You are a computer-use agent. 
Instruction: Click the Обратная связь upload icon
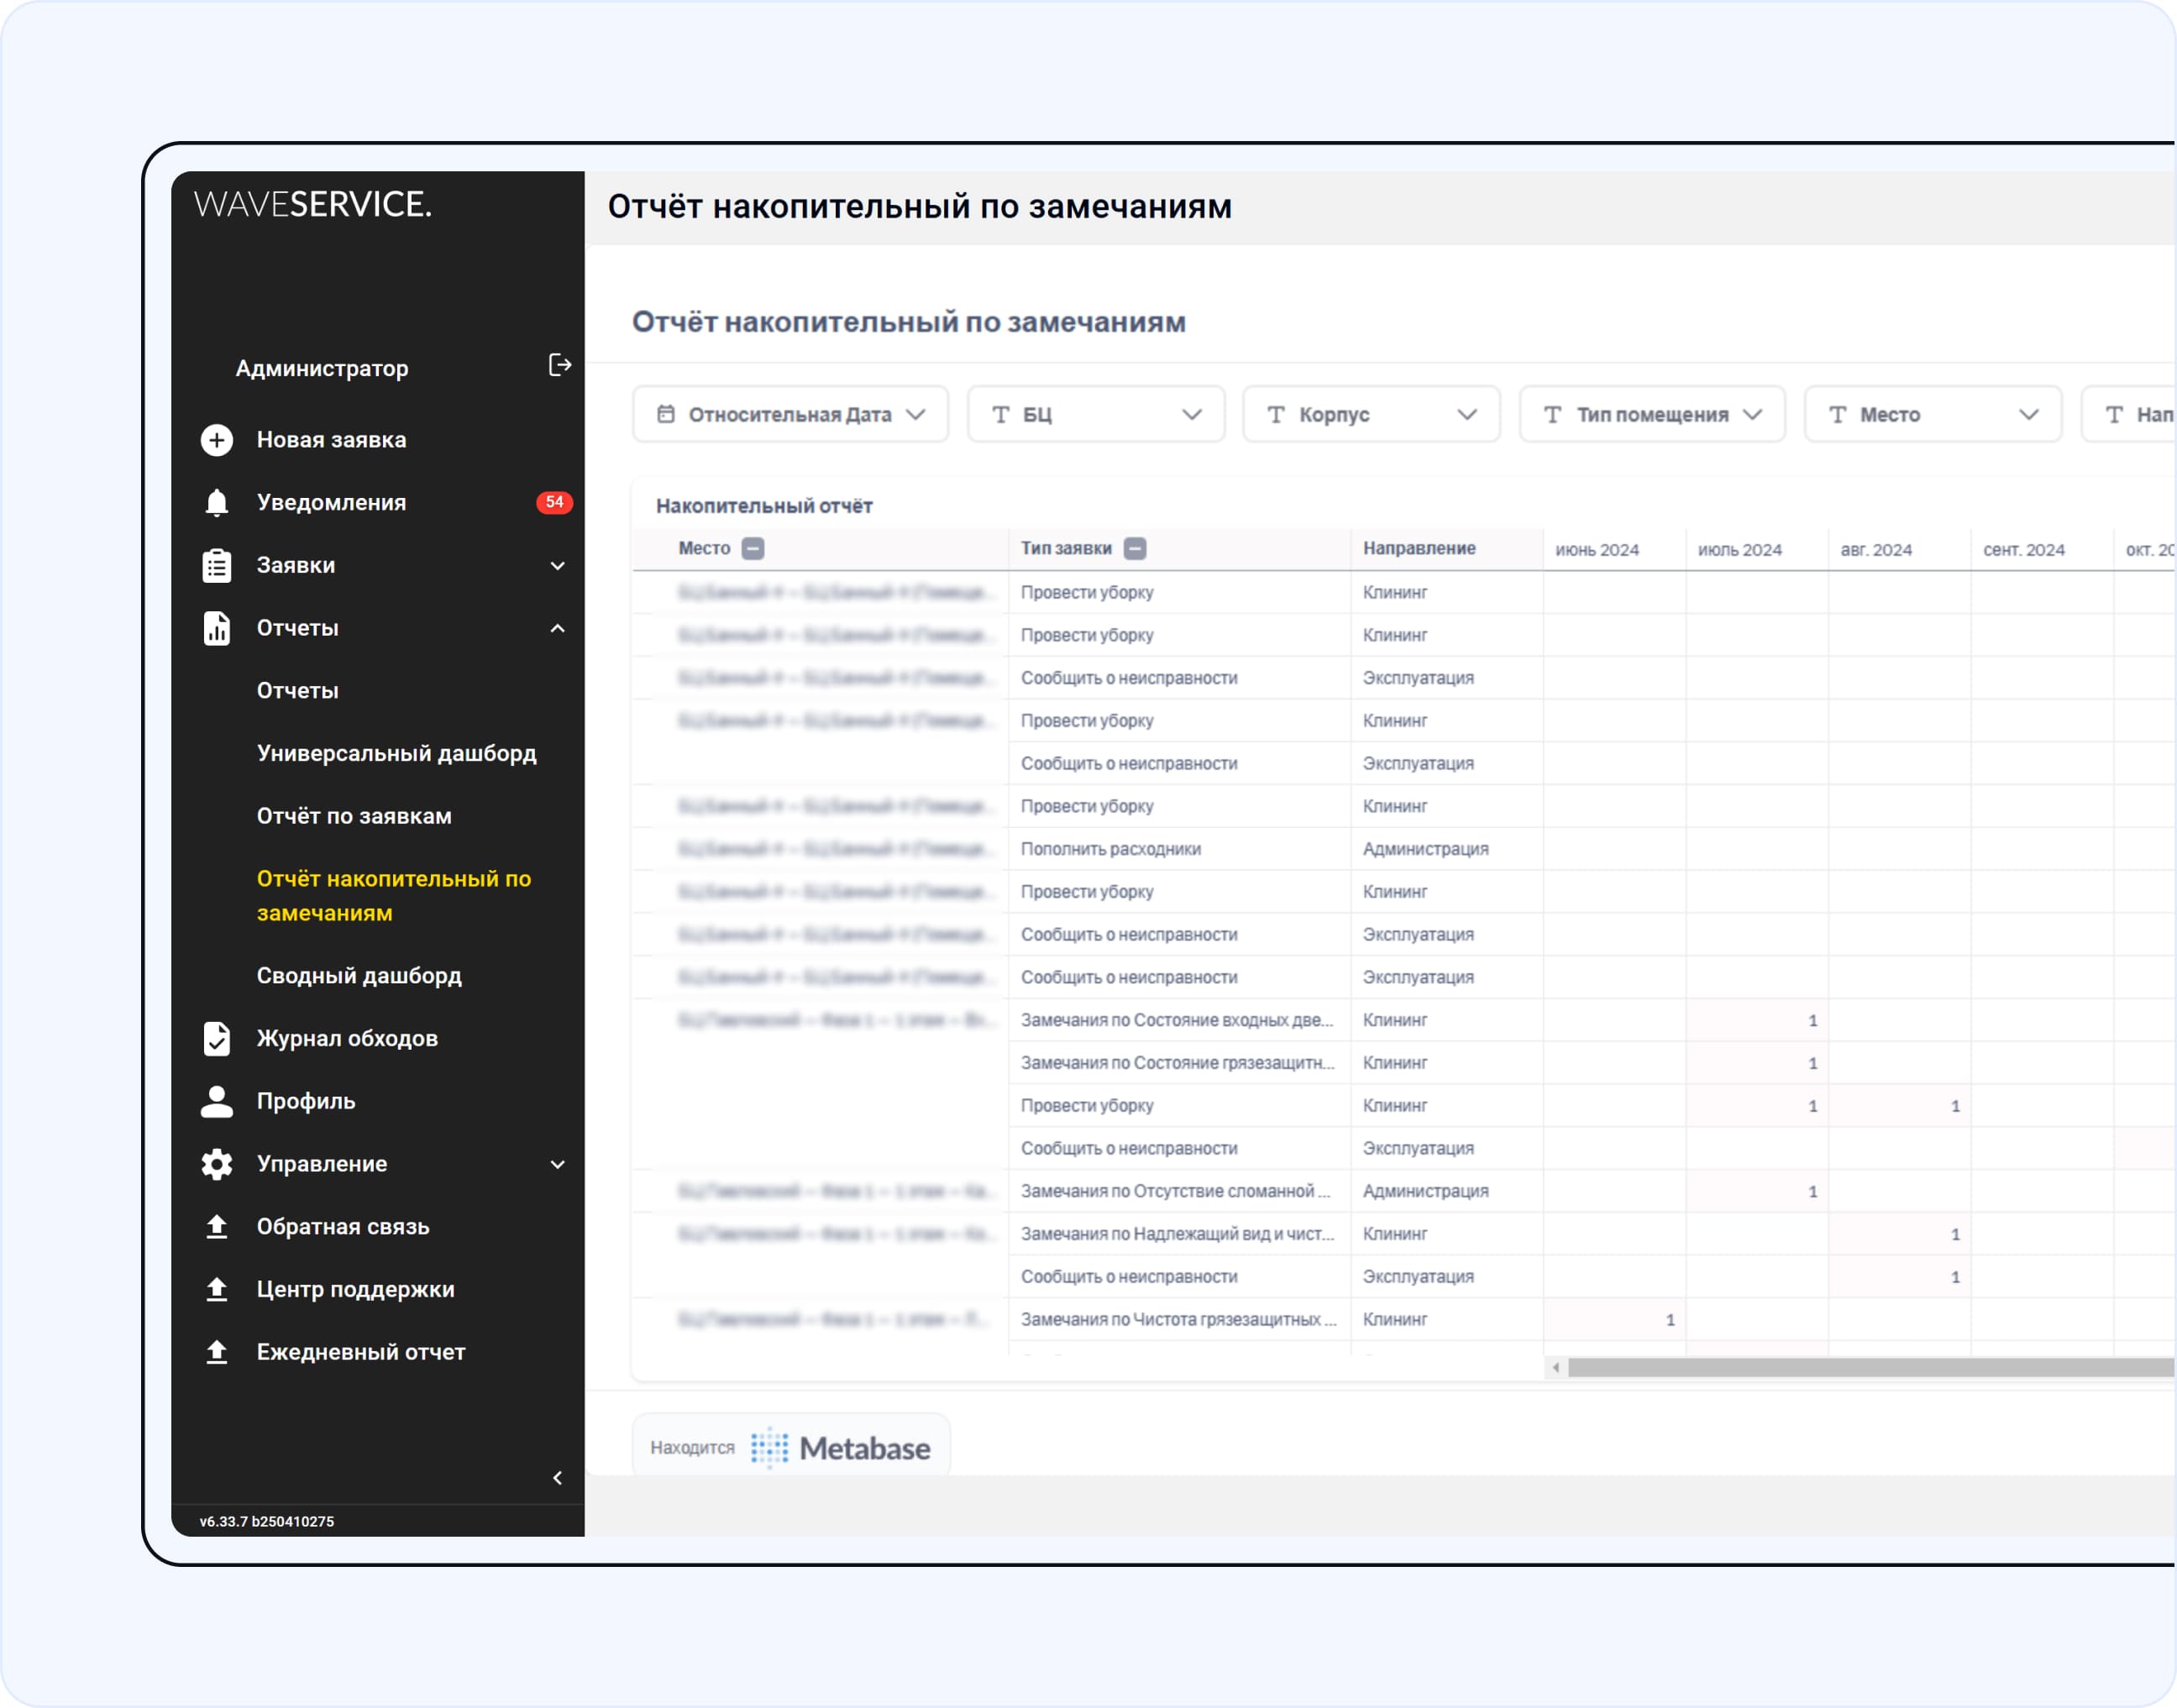point(217,1226)
